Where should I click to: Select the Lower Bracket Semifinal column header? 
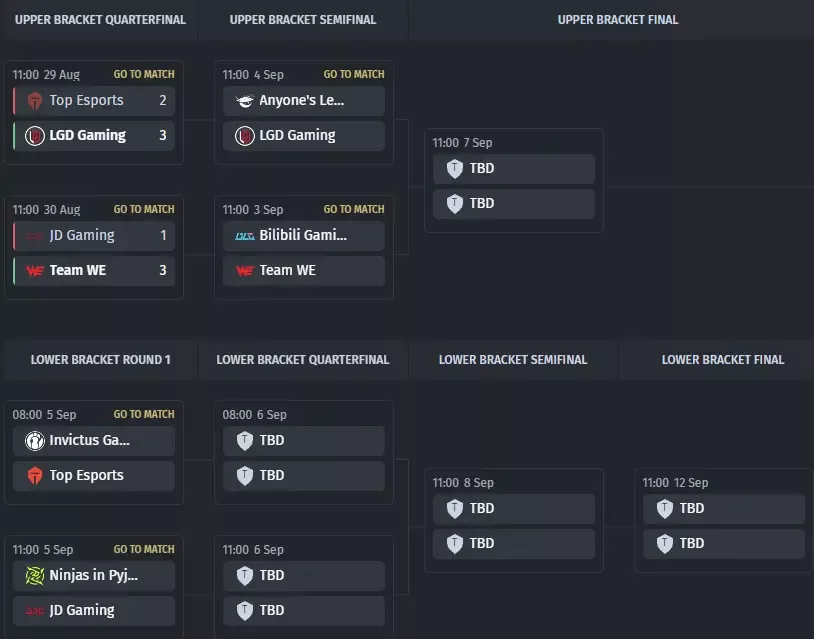pyautogui.click(x=513, y=360)
